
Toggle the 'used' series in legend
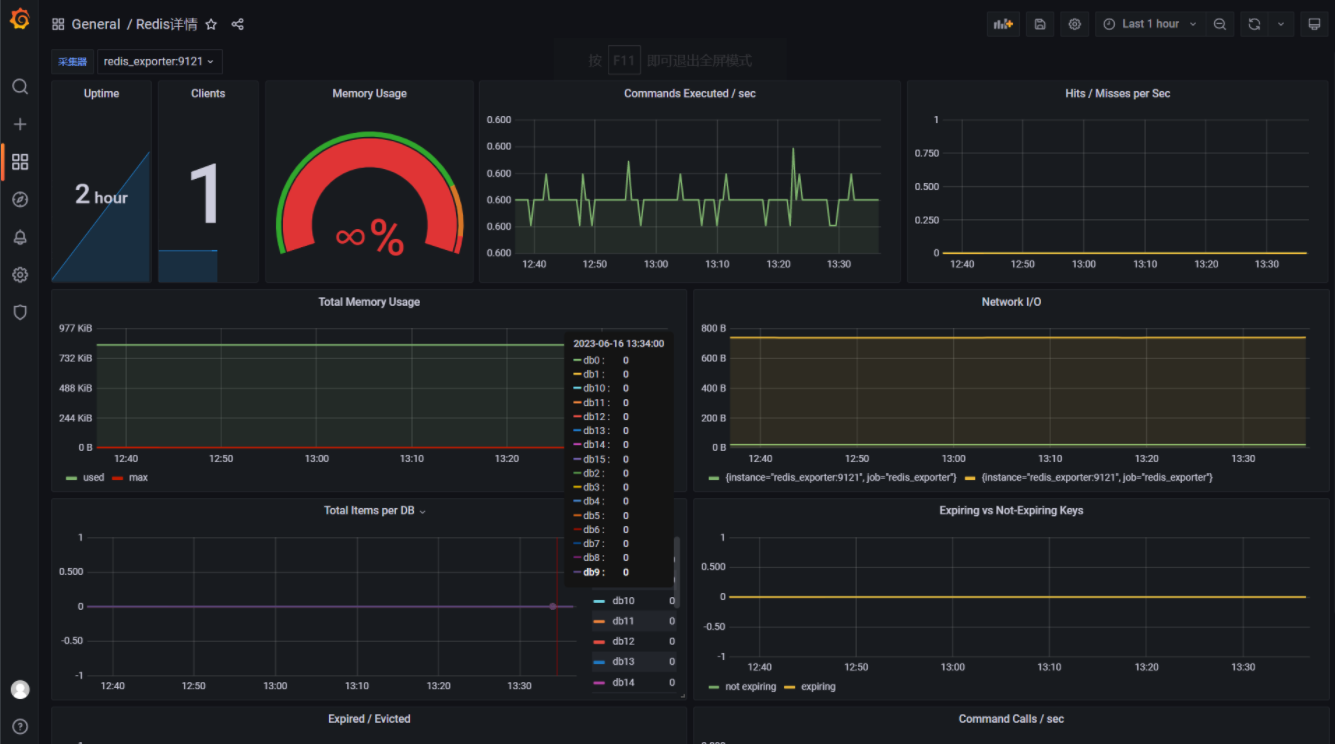pos(93,478)
